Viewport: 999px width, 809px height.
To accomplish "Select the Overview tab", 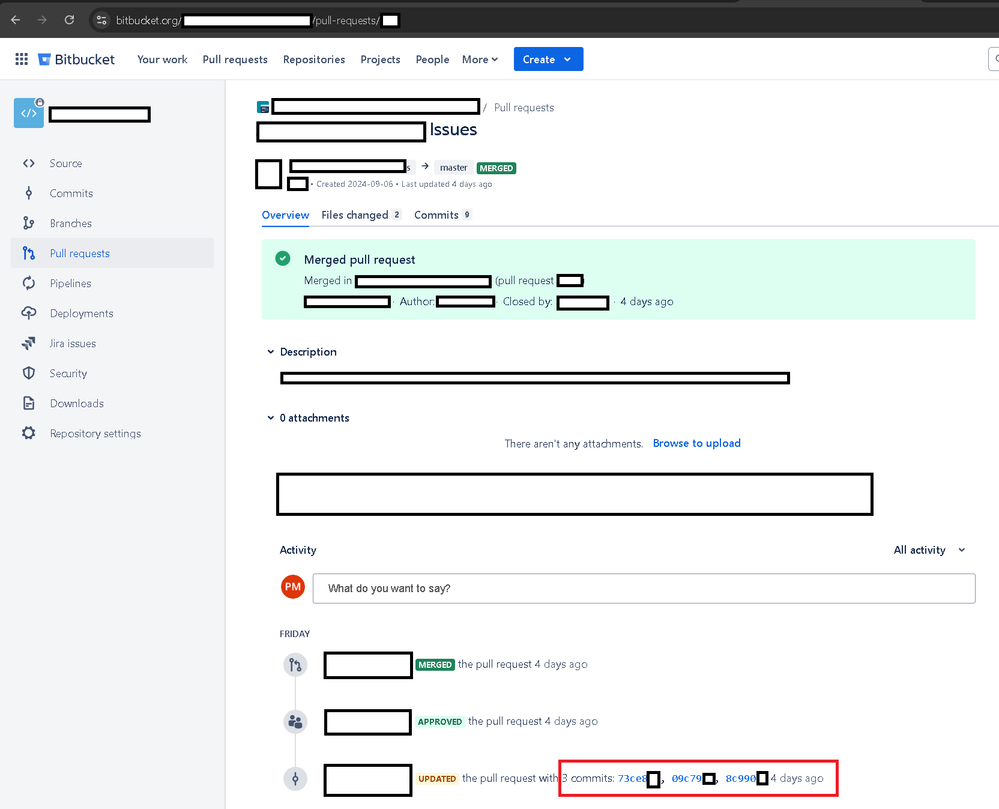I will point(285,215).
